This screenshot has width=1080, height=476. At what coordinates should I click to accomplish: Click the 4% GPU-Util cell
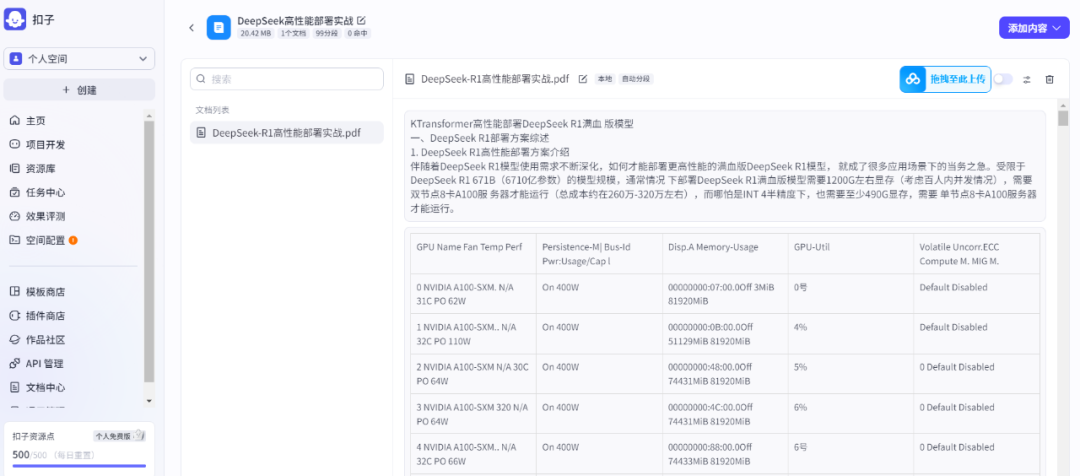(x=851, y=333)
